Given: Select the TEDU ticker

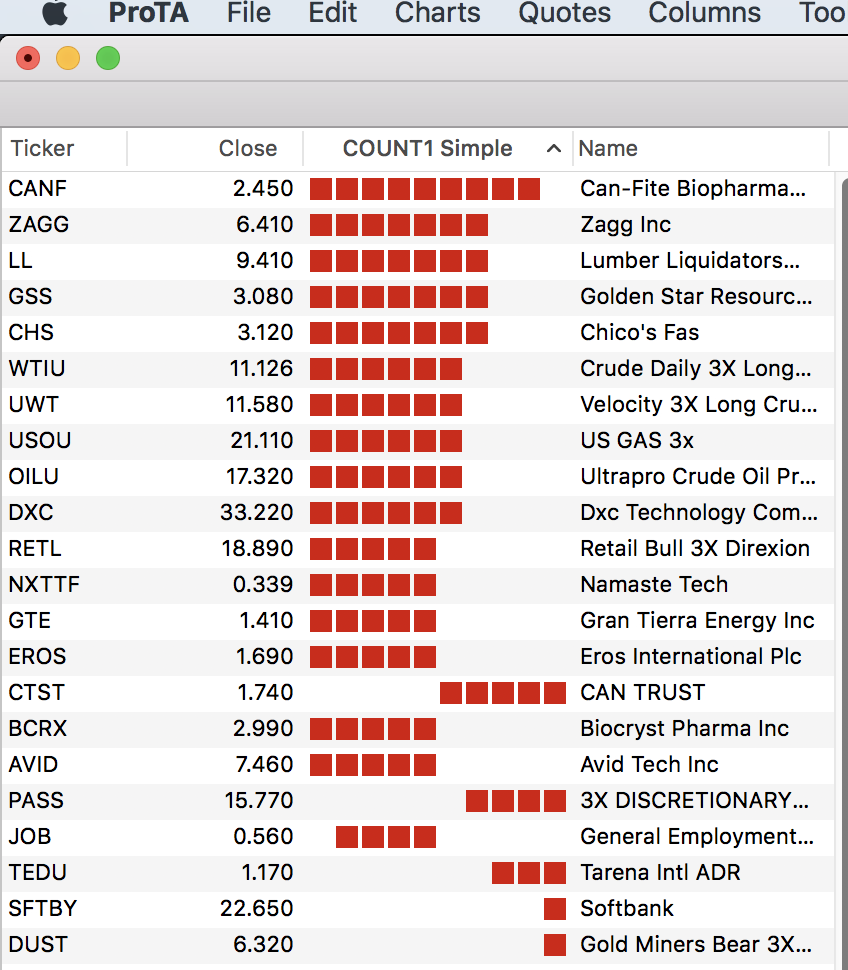Looking at the screenshot, I should [38, 872].
